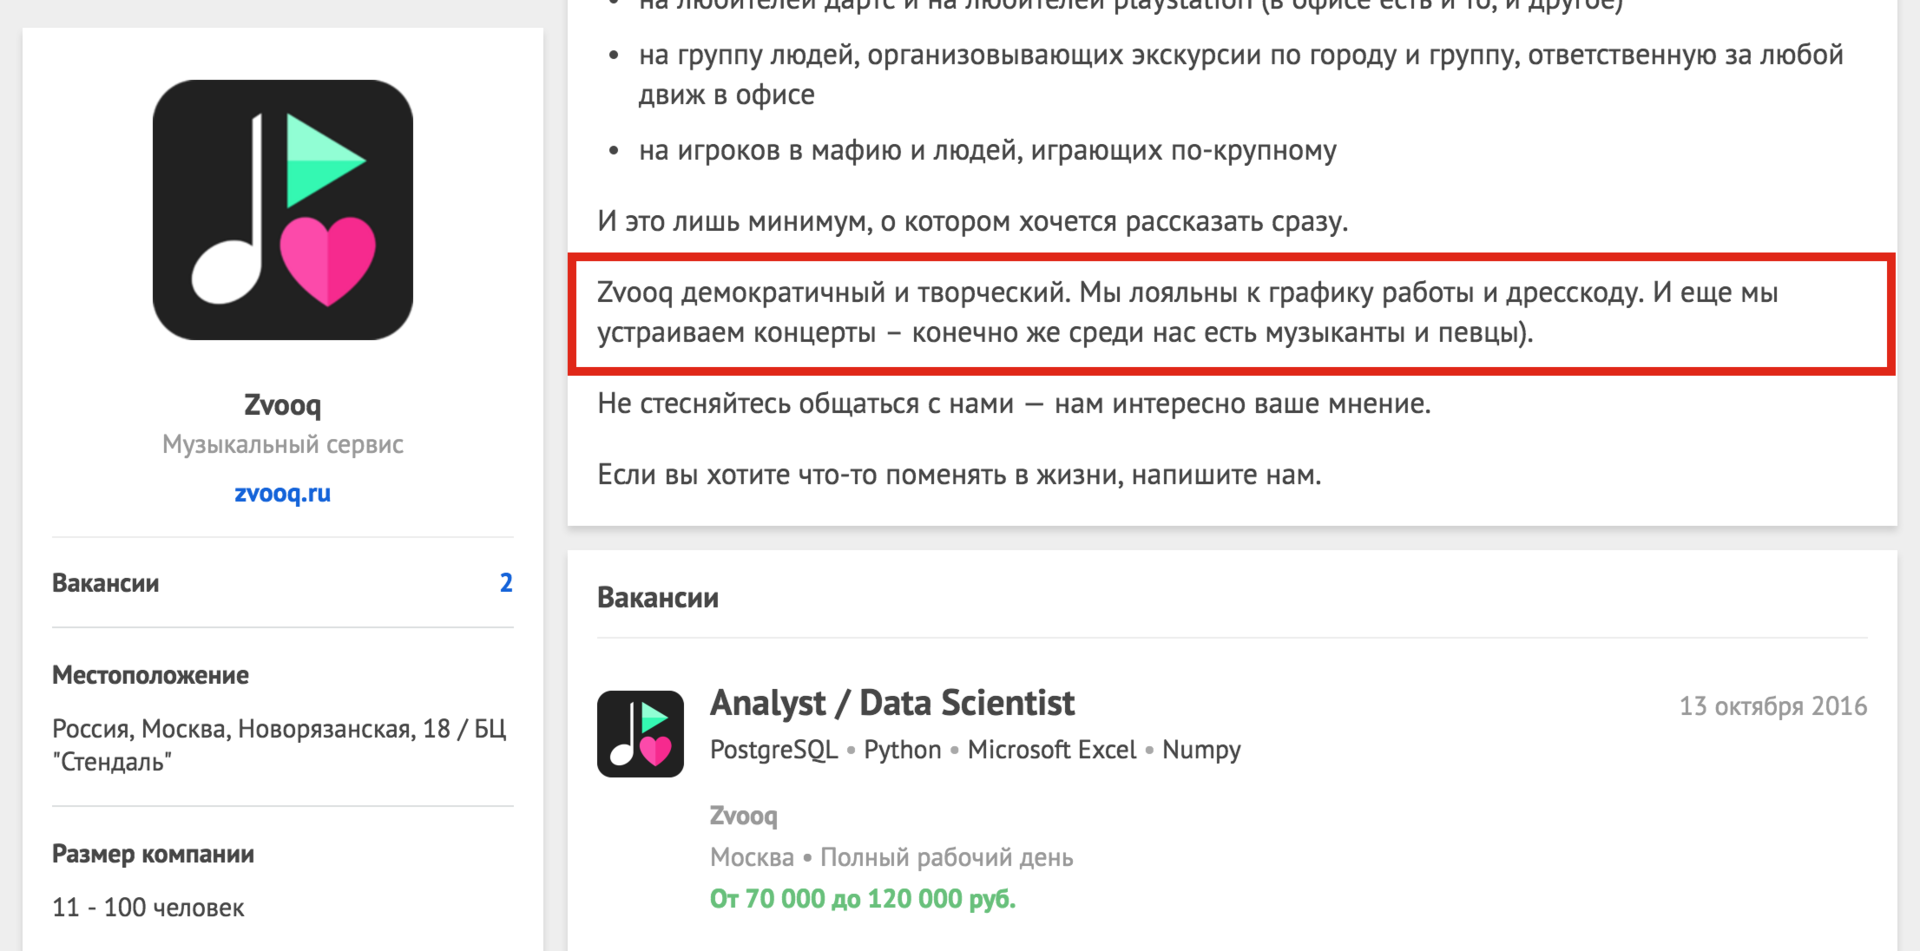Viewport: 1920px width, 951px height.
Task: Open the Analyst / Data Scientist vacancy
Action: click(x=892, y=702)
